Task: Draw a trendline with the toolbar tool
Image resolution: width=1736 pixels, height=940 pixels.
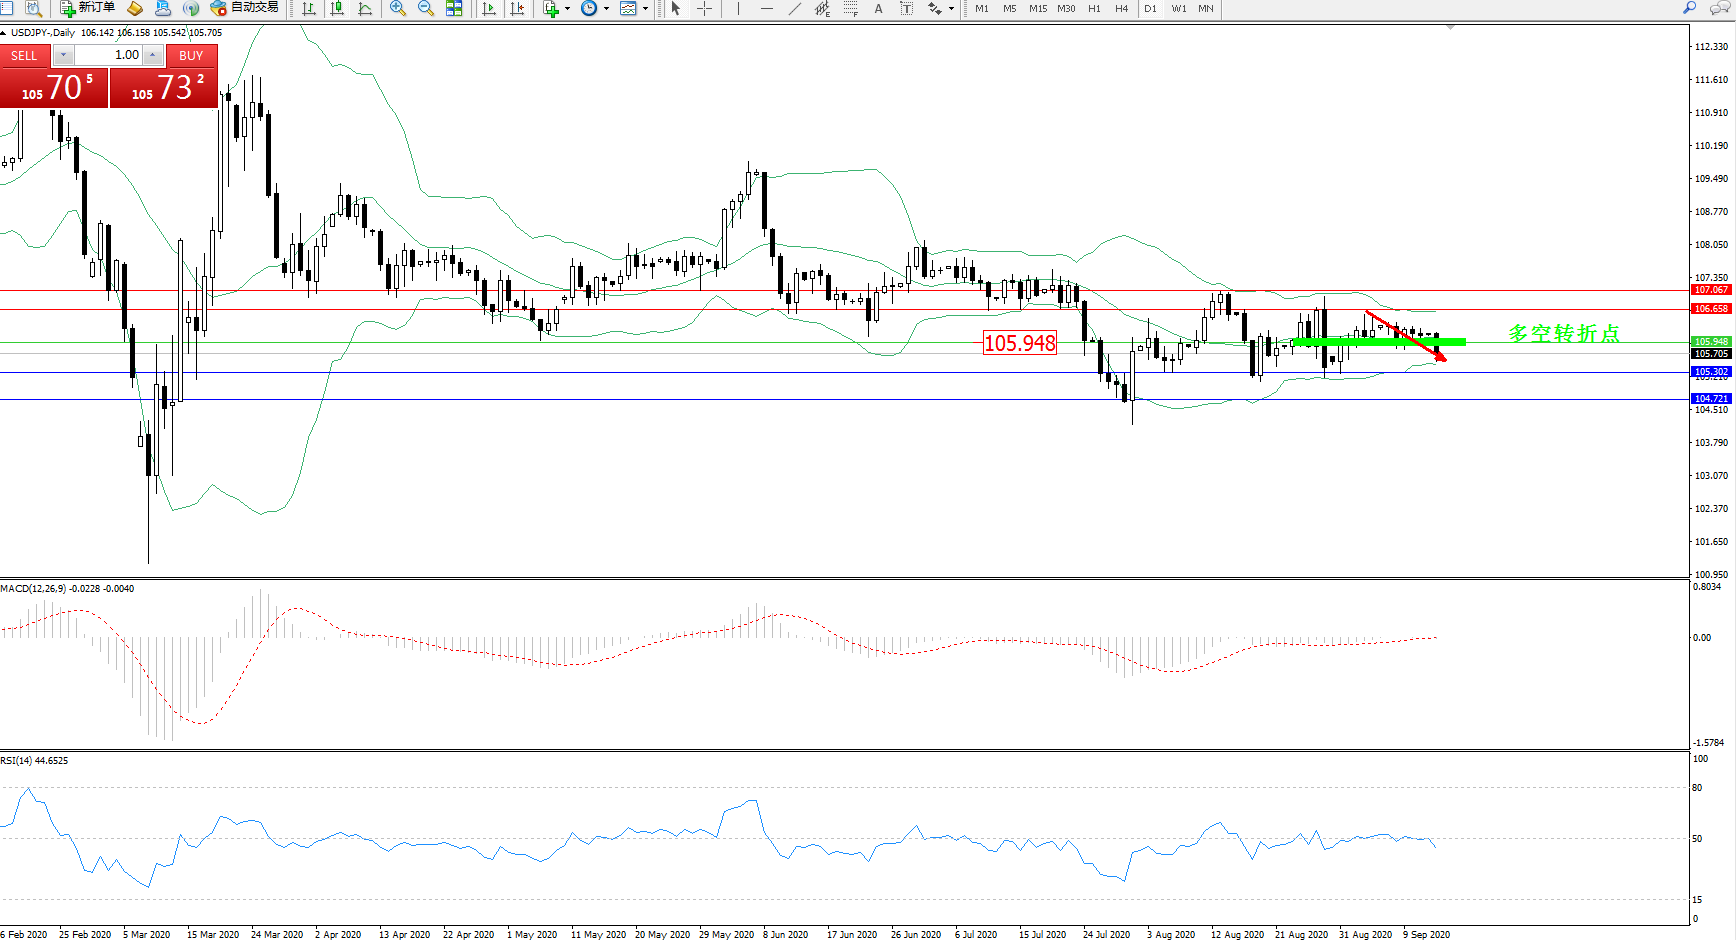Action: click(x=795, y=9)
